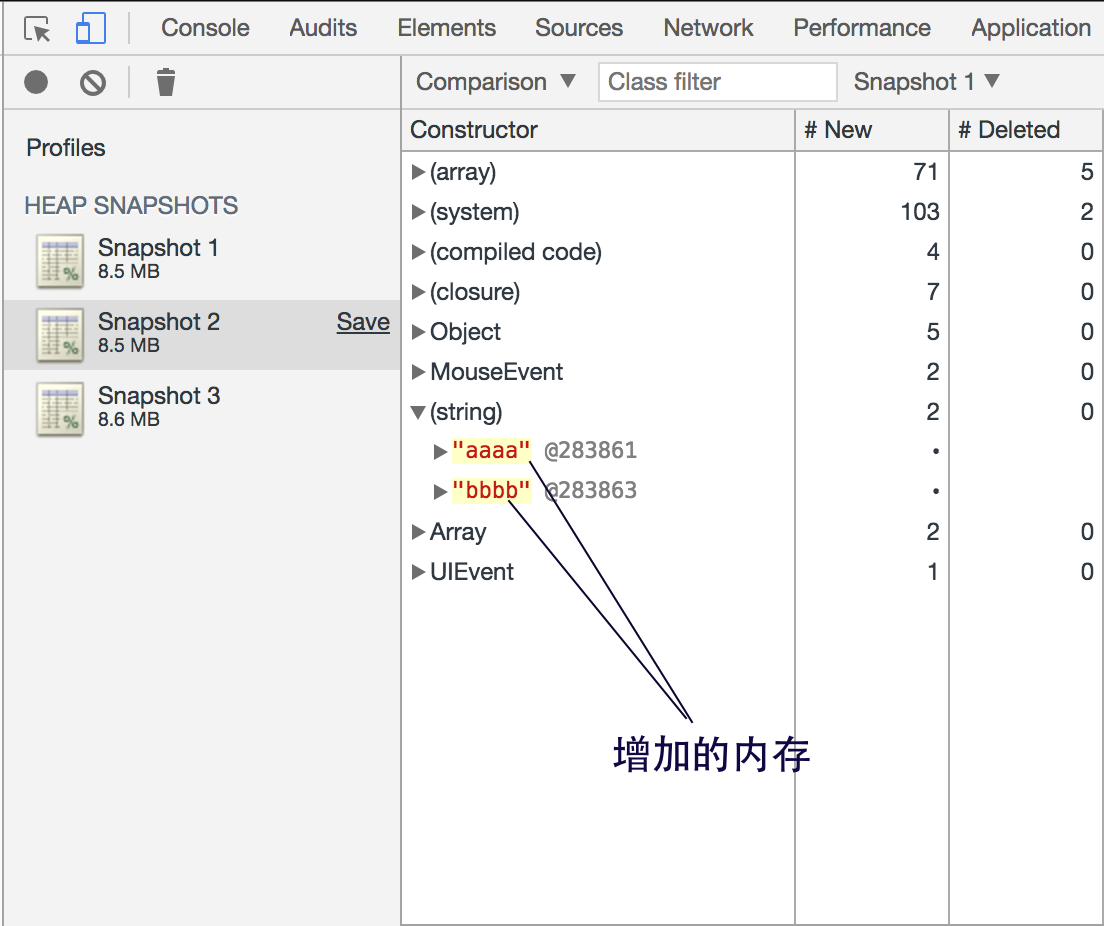Open the Performance tab
The image size is (1104, 926).
pos(862,28)
